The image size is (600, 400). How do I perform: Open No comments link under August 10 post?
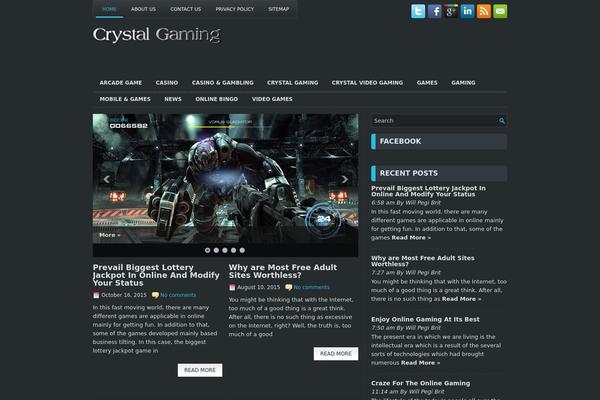pos(311,287)
